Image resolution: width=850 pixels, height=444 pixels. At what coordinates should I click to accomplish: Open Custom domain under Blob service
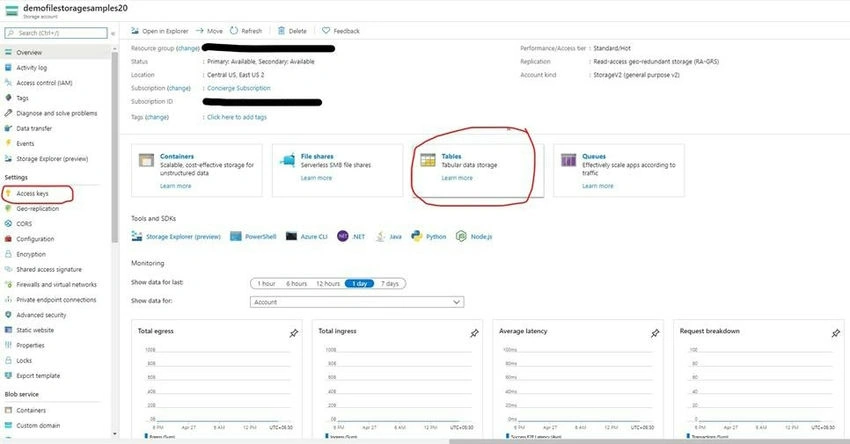coord(38,425)
